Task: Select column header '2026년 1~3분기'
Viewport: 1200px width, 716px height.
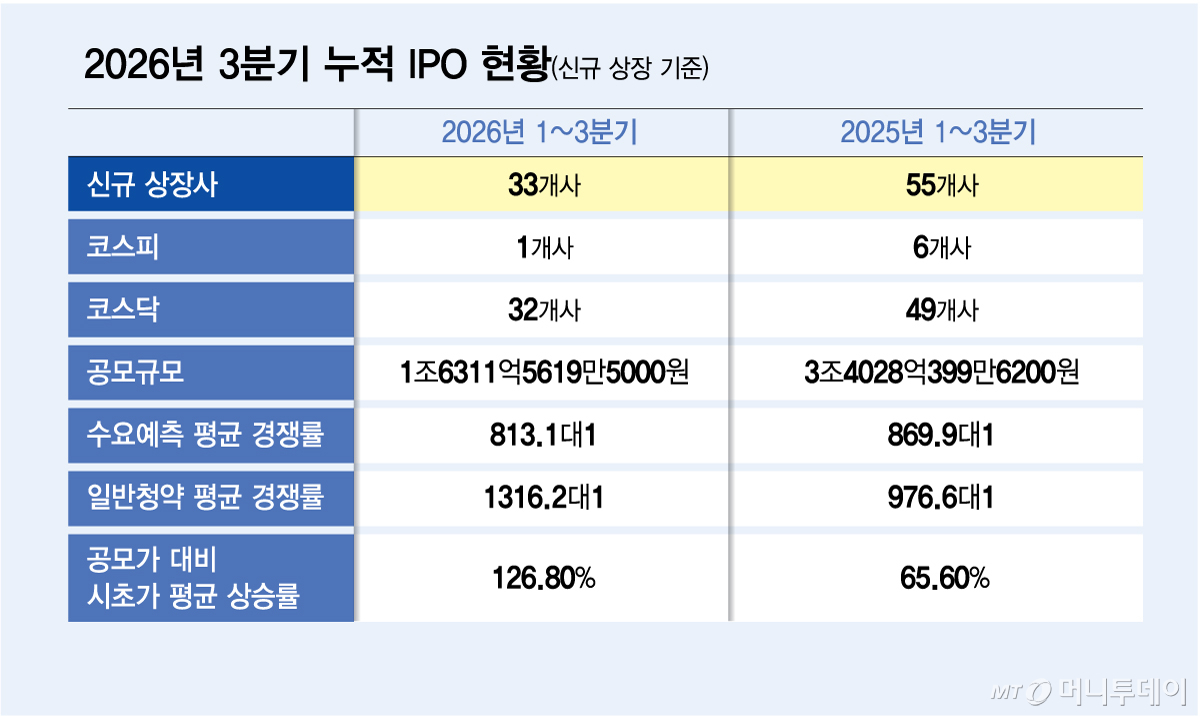Action: pyautogui.click(x=541, y=132)
